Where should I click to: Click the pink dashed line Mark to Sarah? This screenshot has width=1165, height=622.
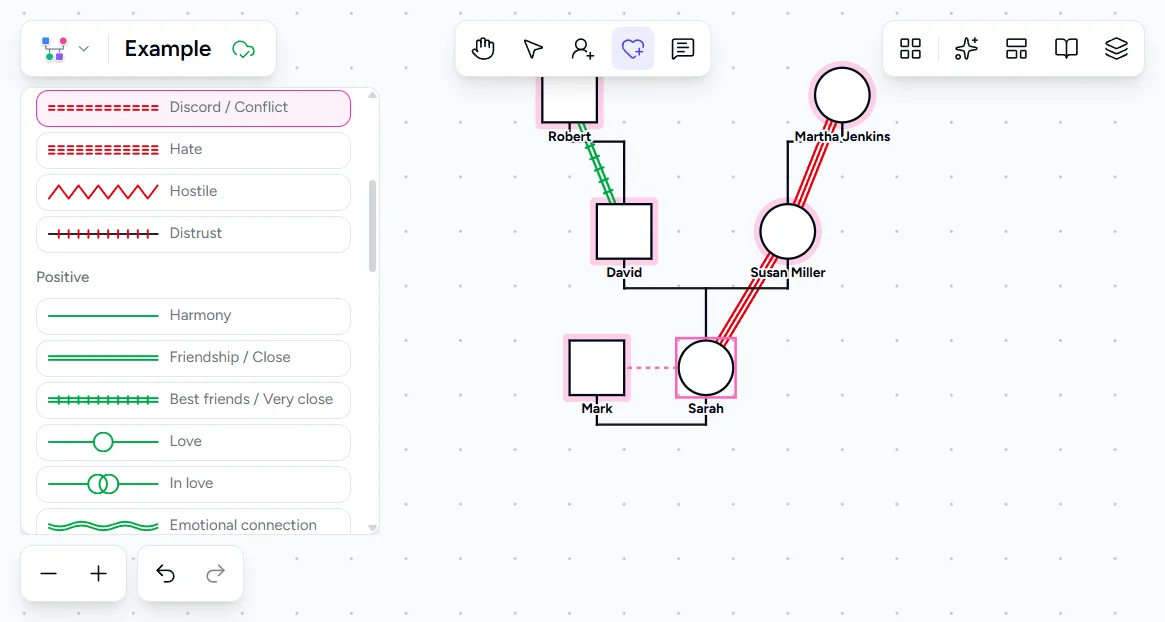pos(651,368)
